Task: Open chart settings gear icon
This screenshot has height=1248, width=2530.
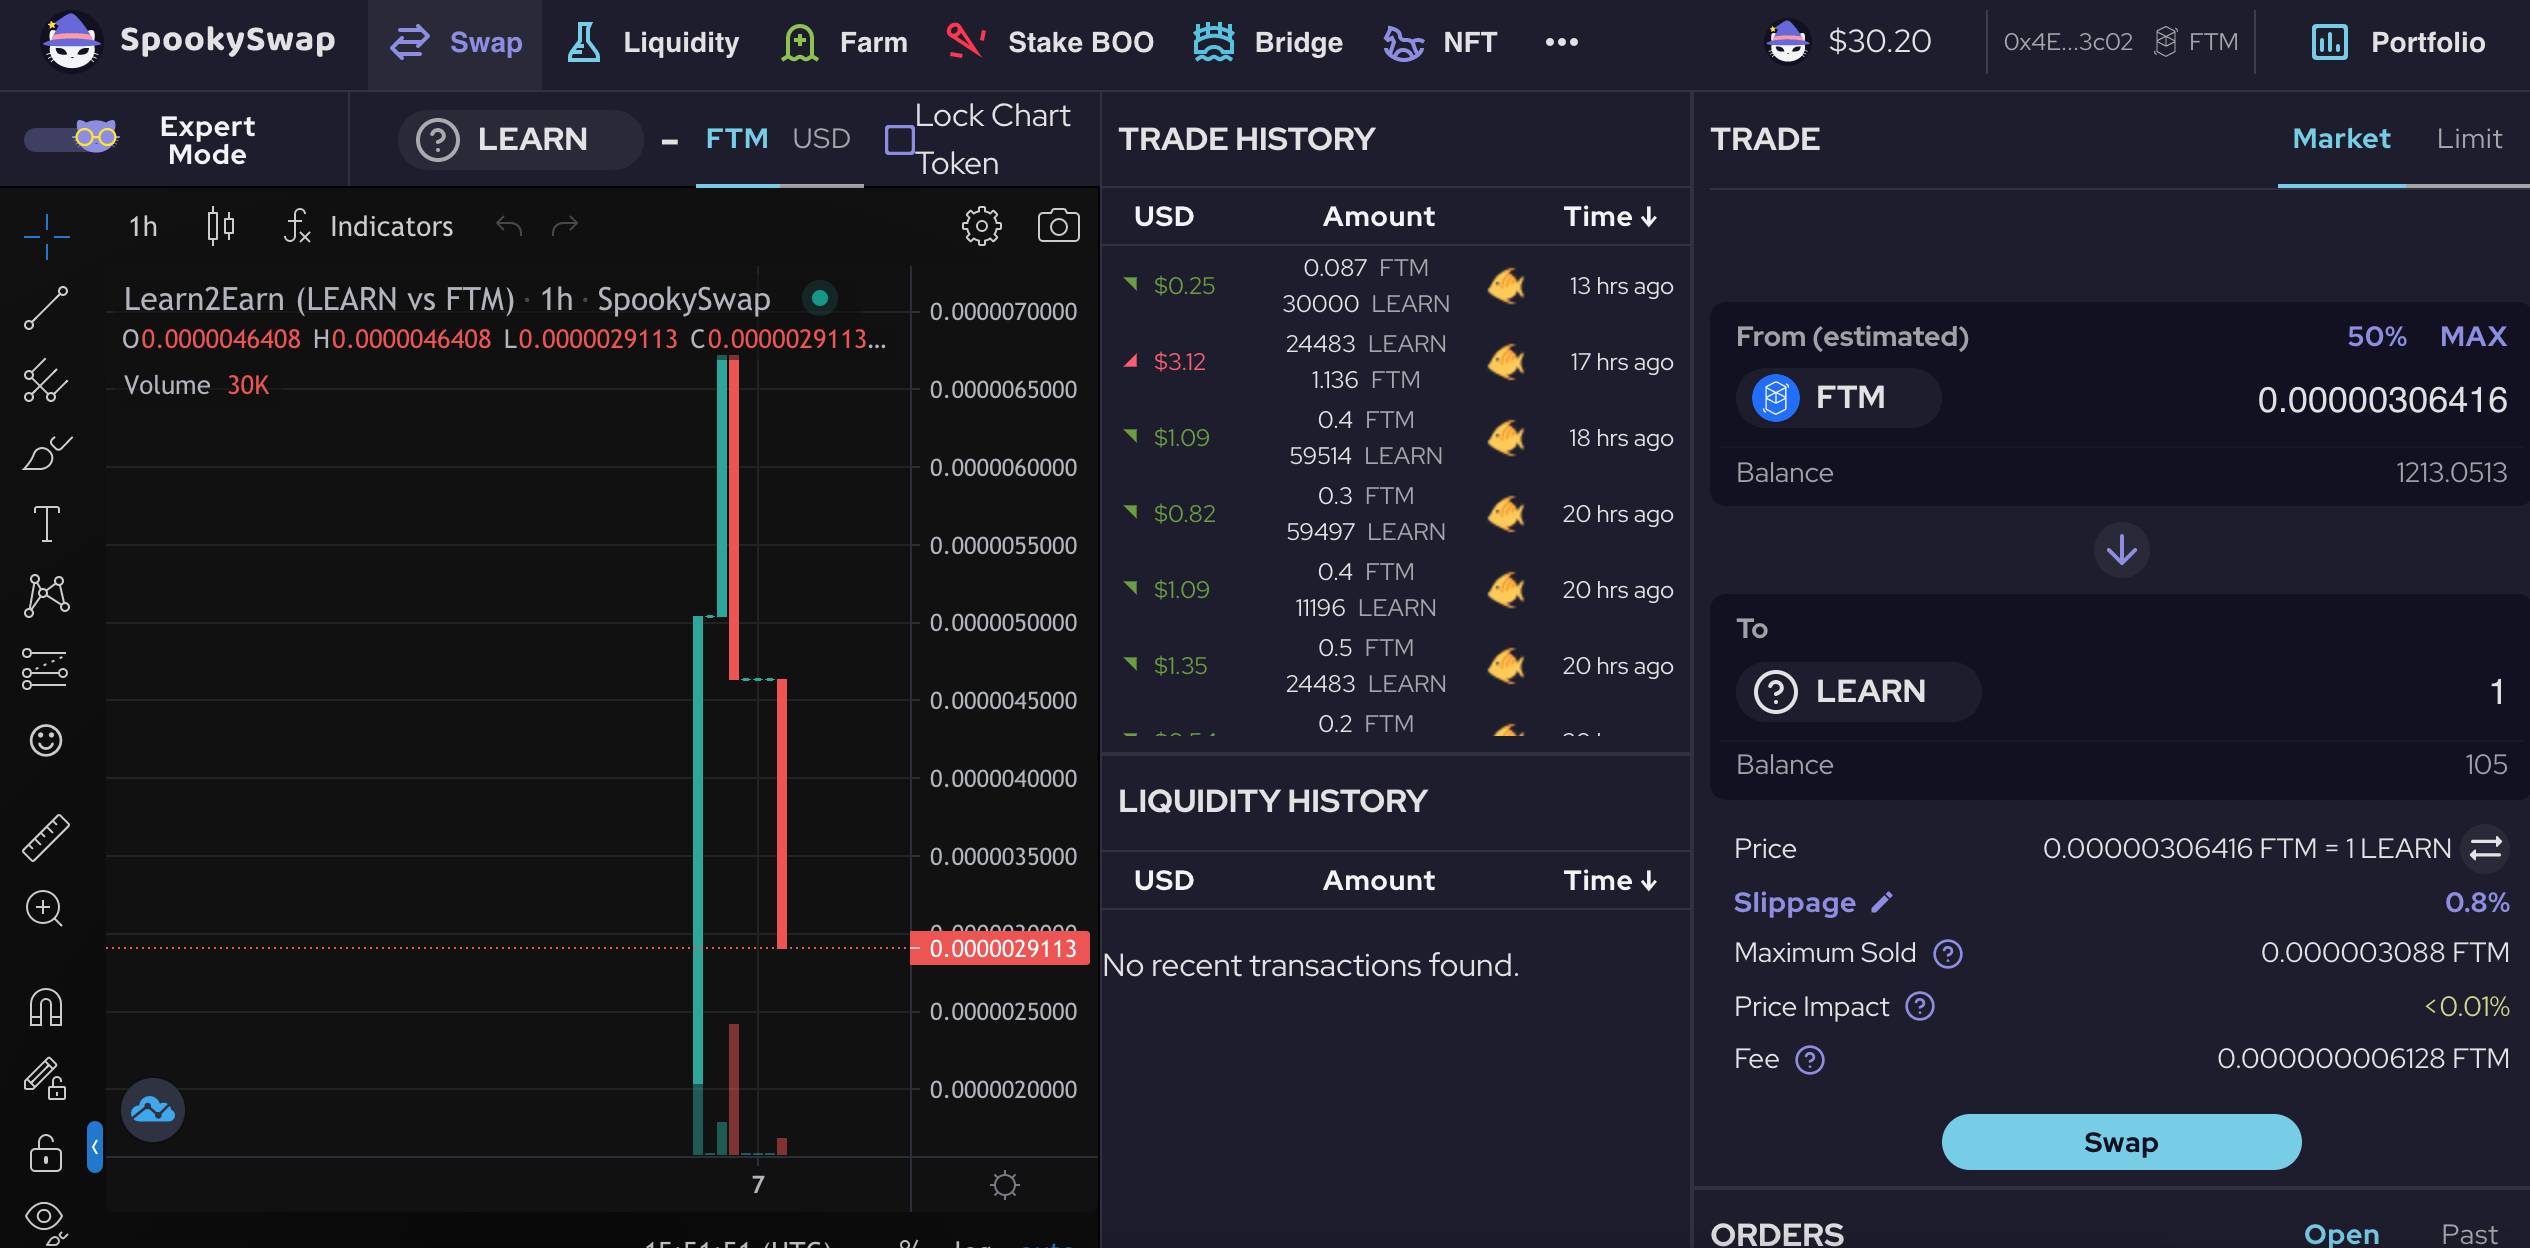Action: pyautogui.click(x=981, y=226)
